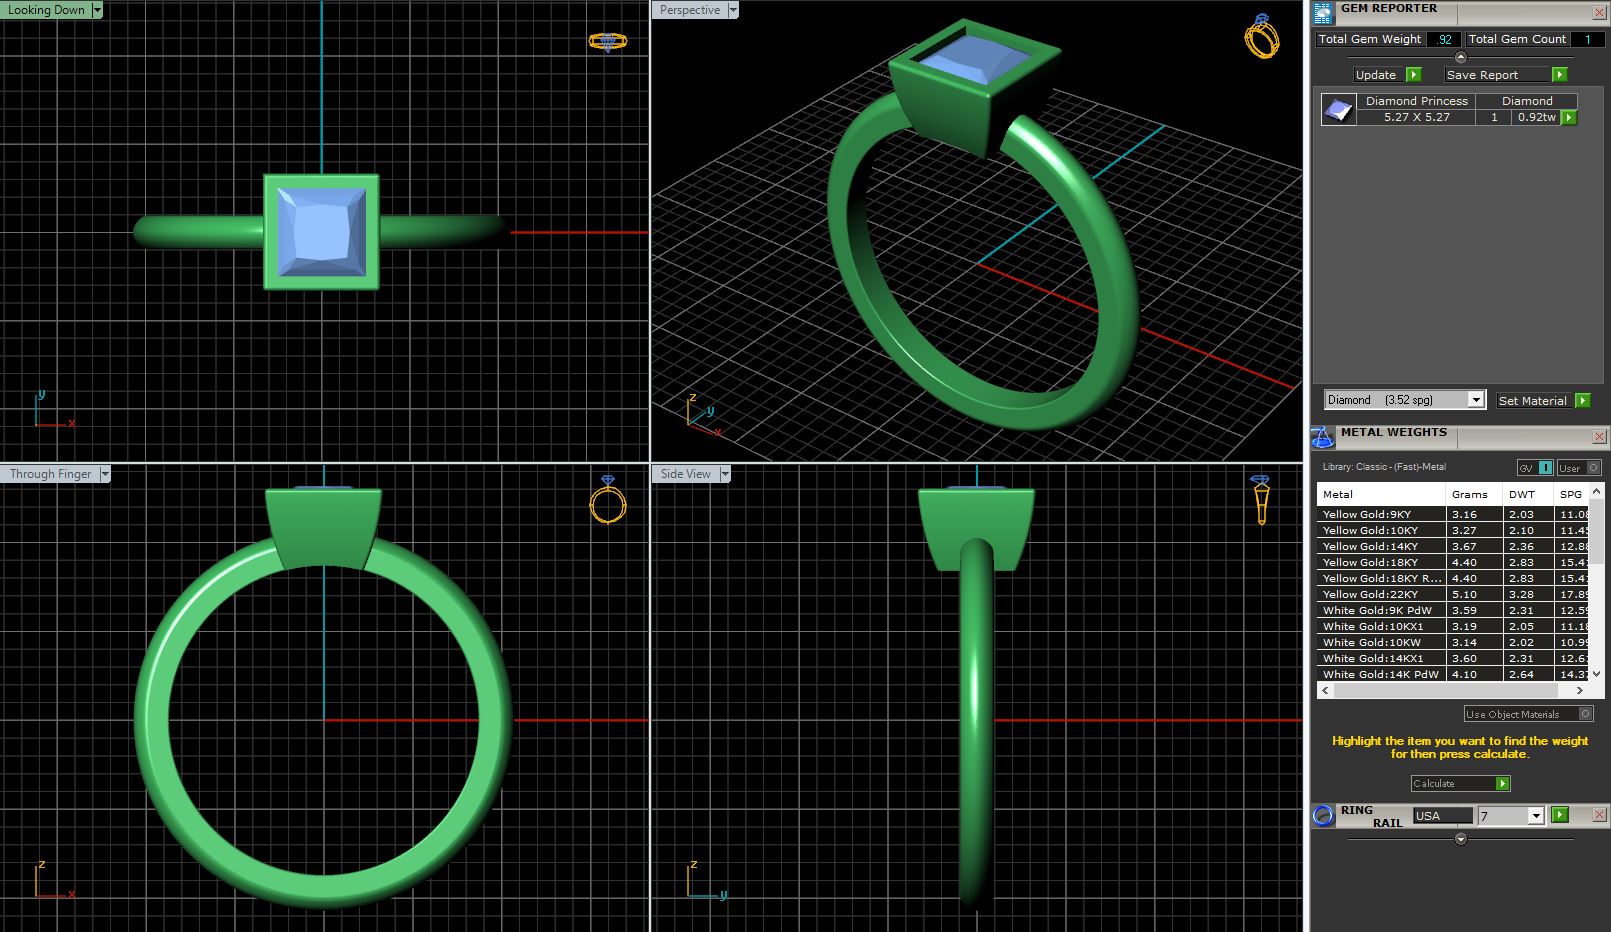The width and height of the screenshot is (1611, 932).
Task: Open the Diamond material dropdown
Action: [1475, 400]
